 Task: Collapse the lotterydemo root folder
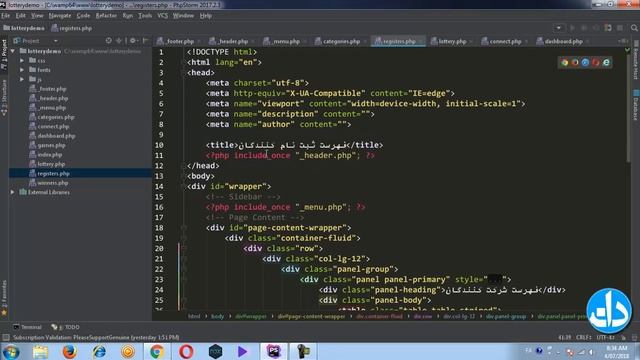[x=13, y=51]
